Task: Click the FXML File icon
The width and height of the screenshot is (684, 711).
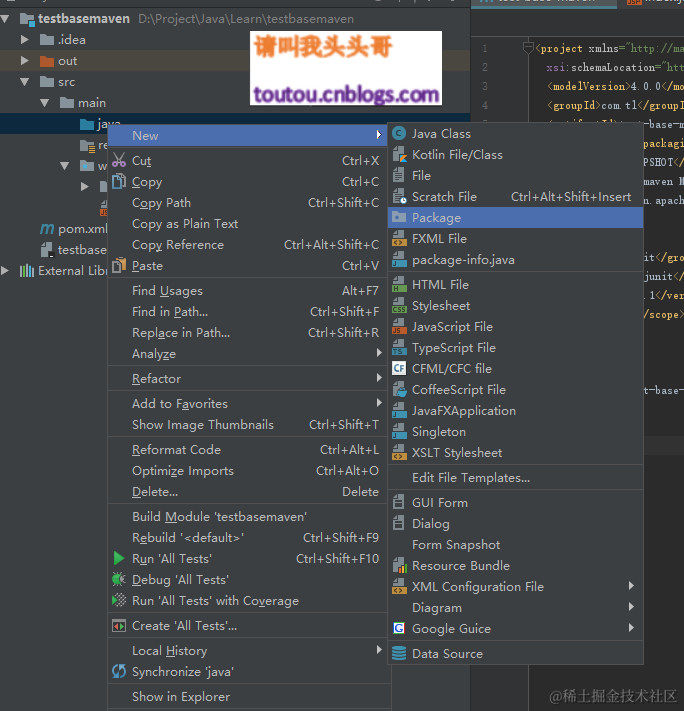Action: 399,239
